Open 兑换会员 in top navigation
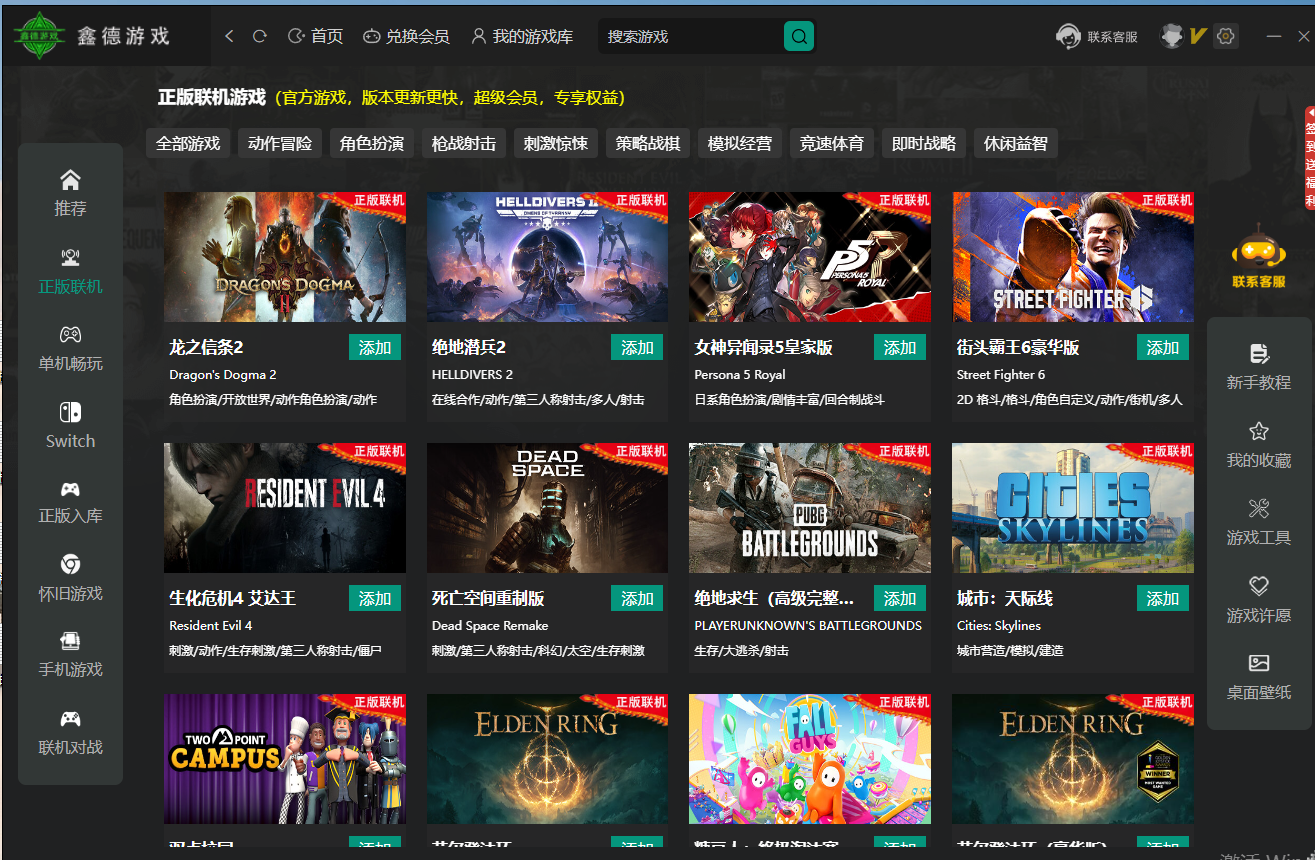Image resolution: width=1315 pixels, height=860 pixels. [406, 36]
